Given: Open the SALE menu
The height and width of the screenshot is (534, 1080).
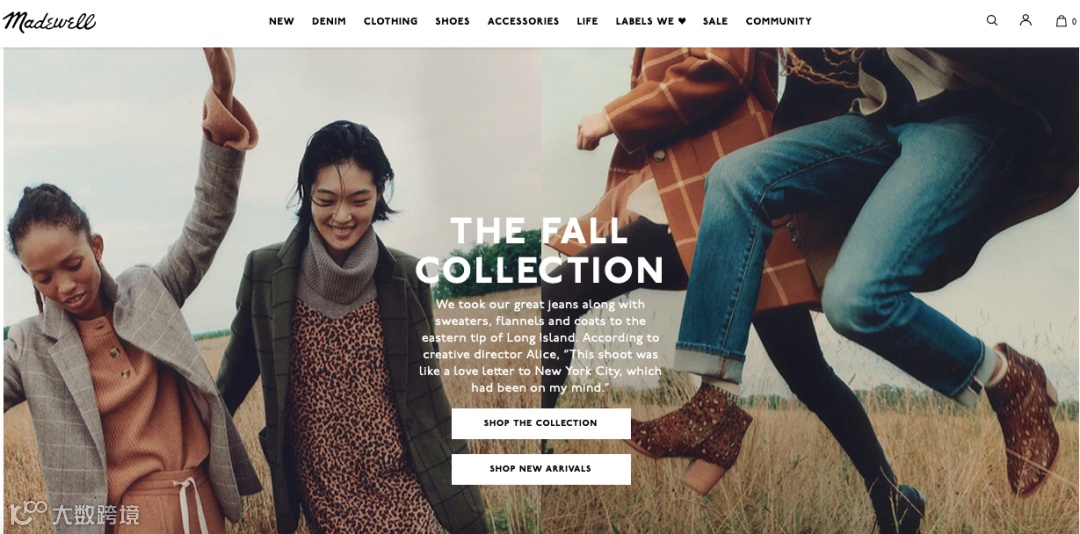Looking at the screenshot, I should coord(715,21).
